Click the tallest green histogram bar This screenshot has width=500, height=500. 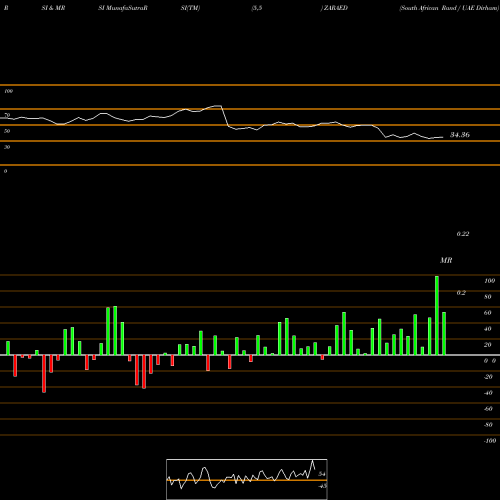[x=437, y=315]
